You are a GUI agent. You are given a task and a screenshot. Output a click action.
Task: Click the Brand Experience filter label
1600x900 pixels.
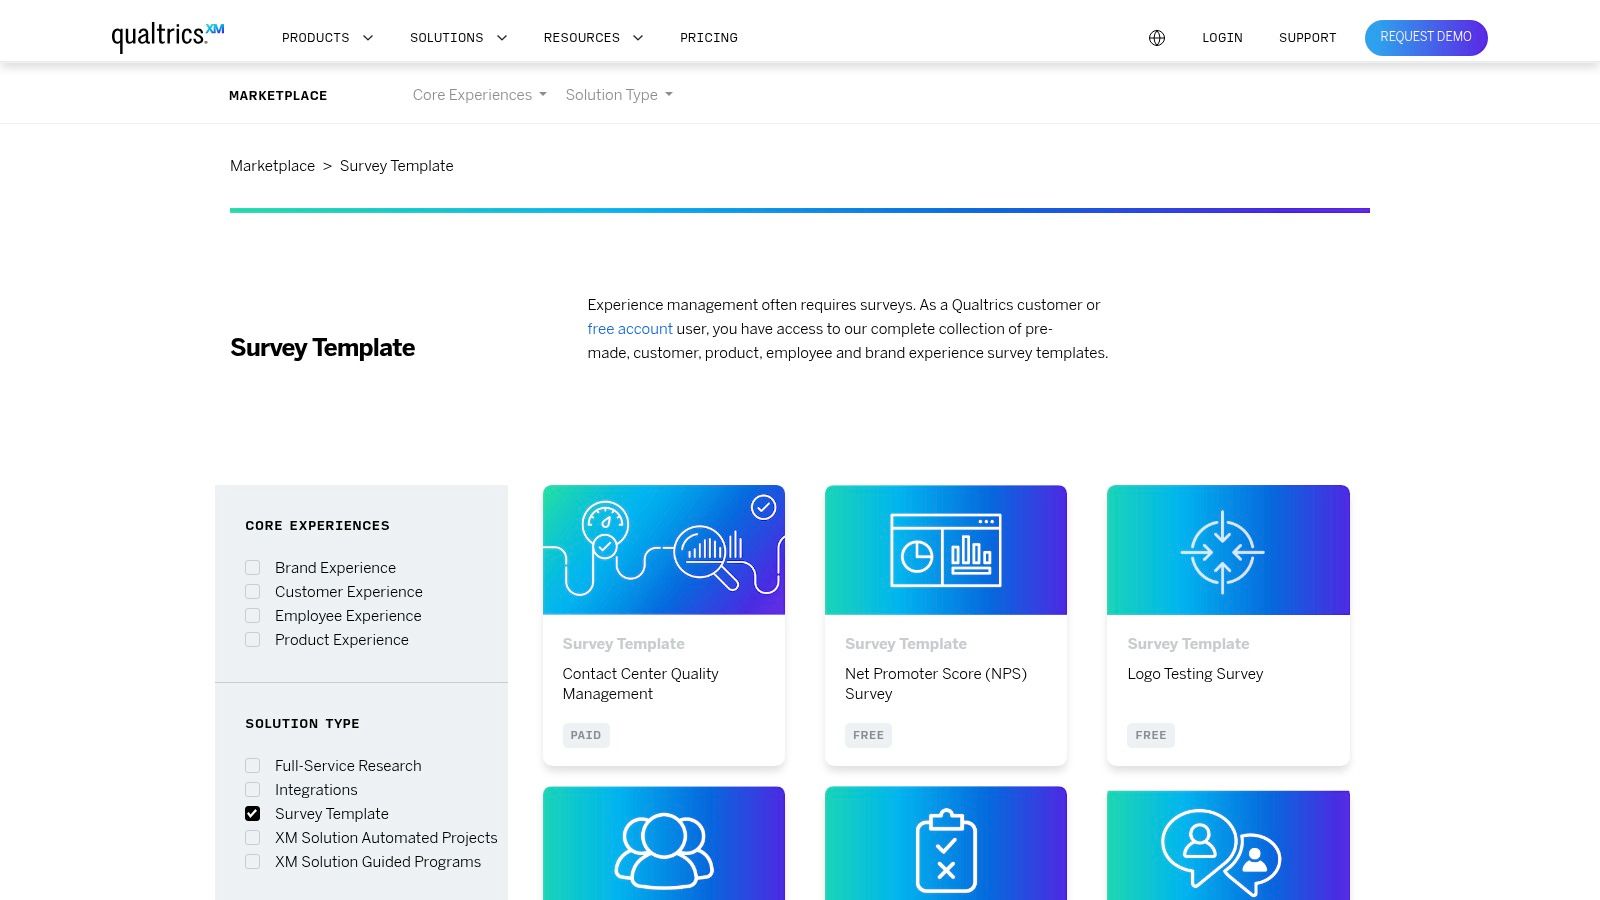pos(335,568)
